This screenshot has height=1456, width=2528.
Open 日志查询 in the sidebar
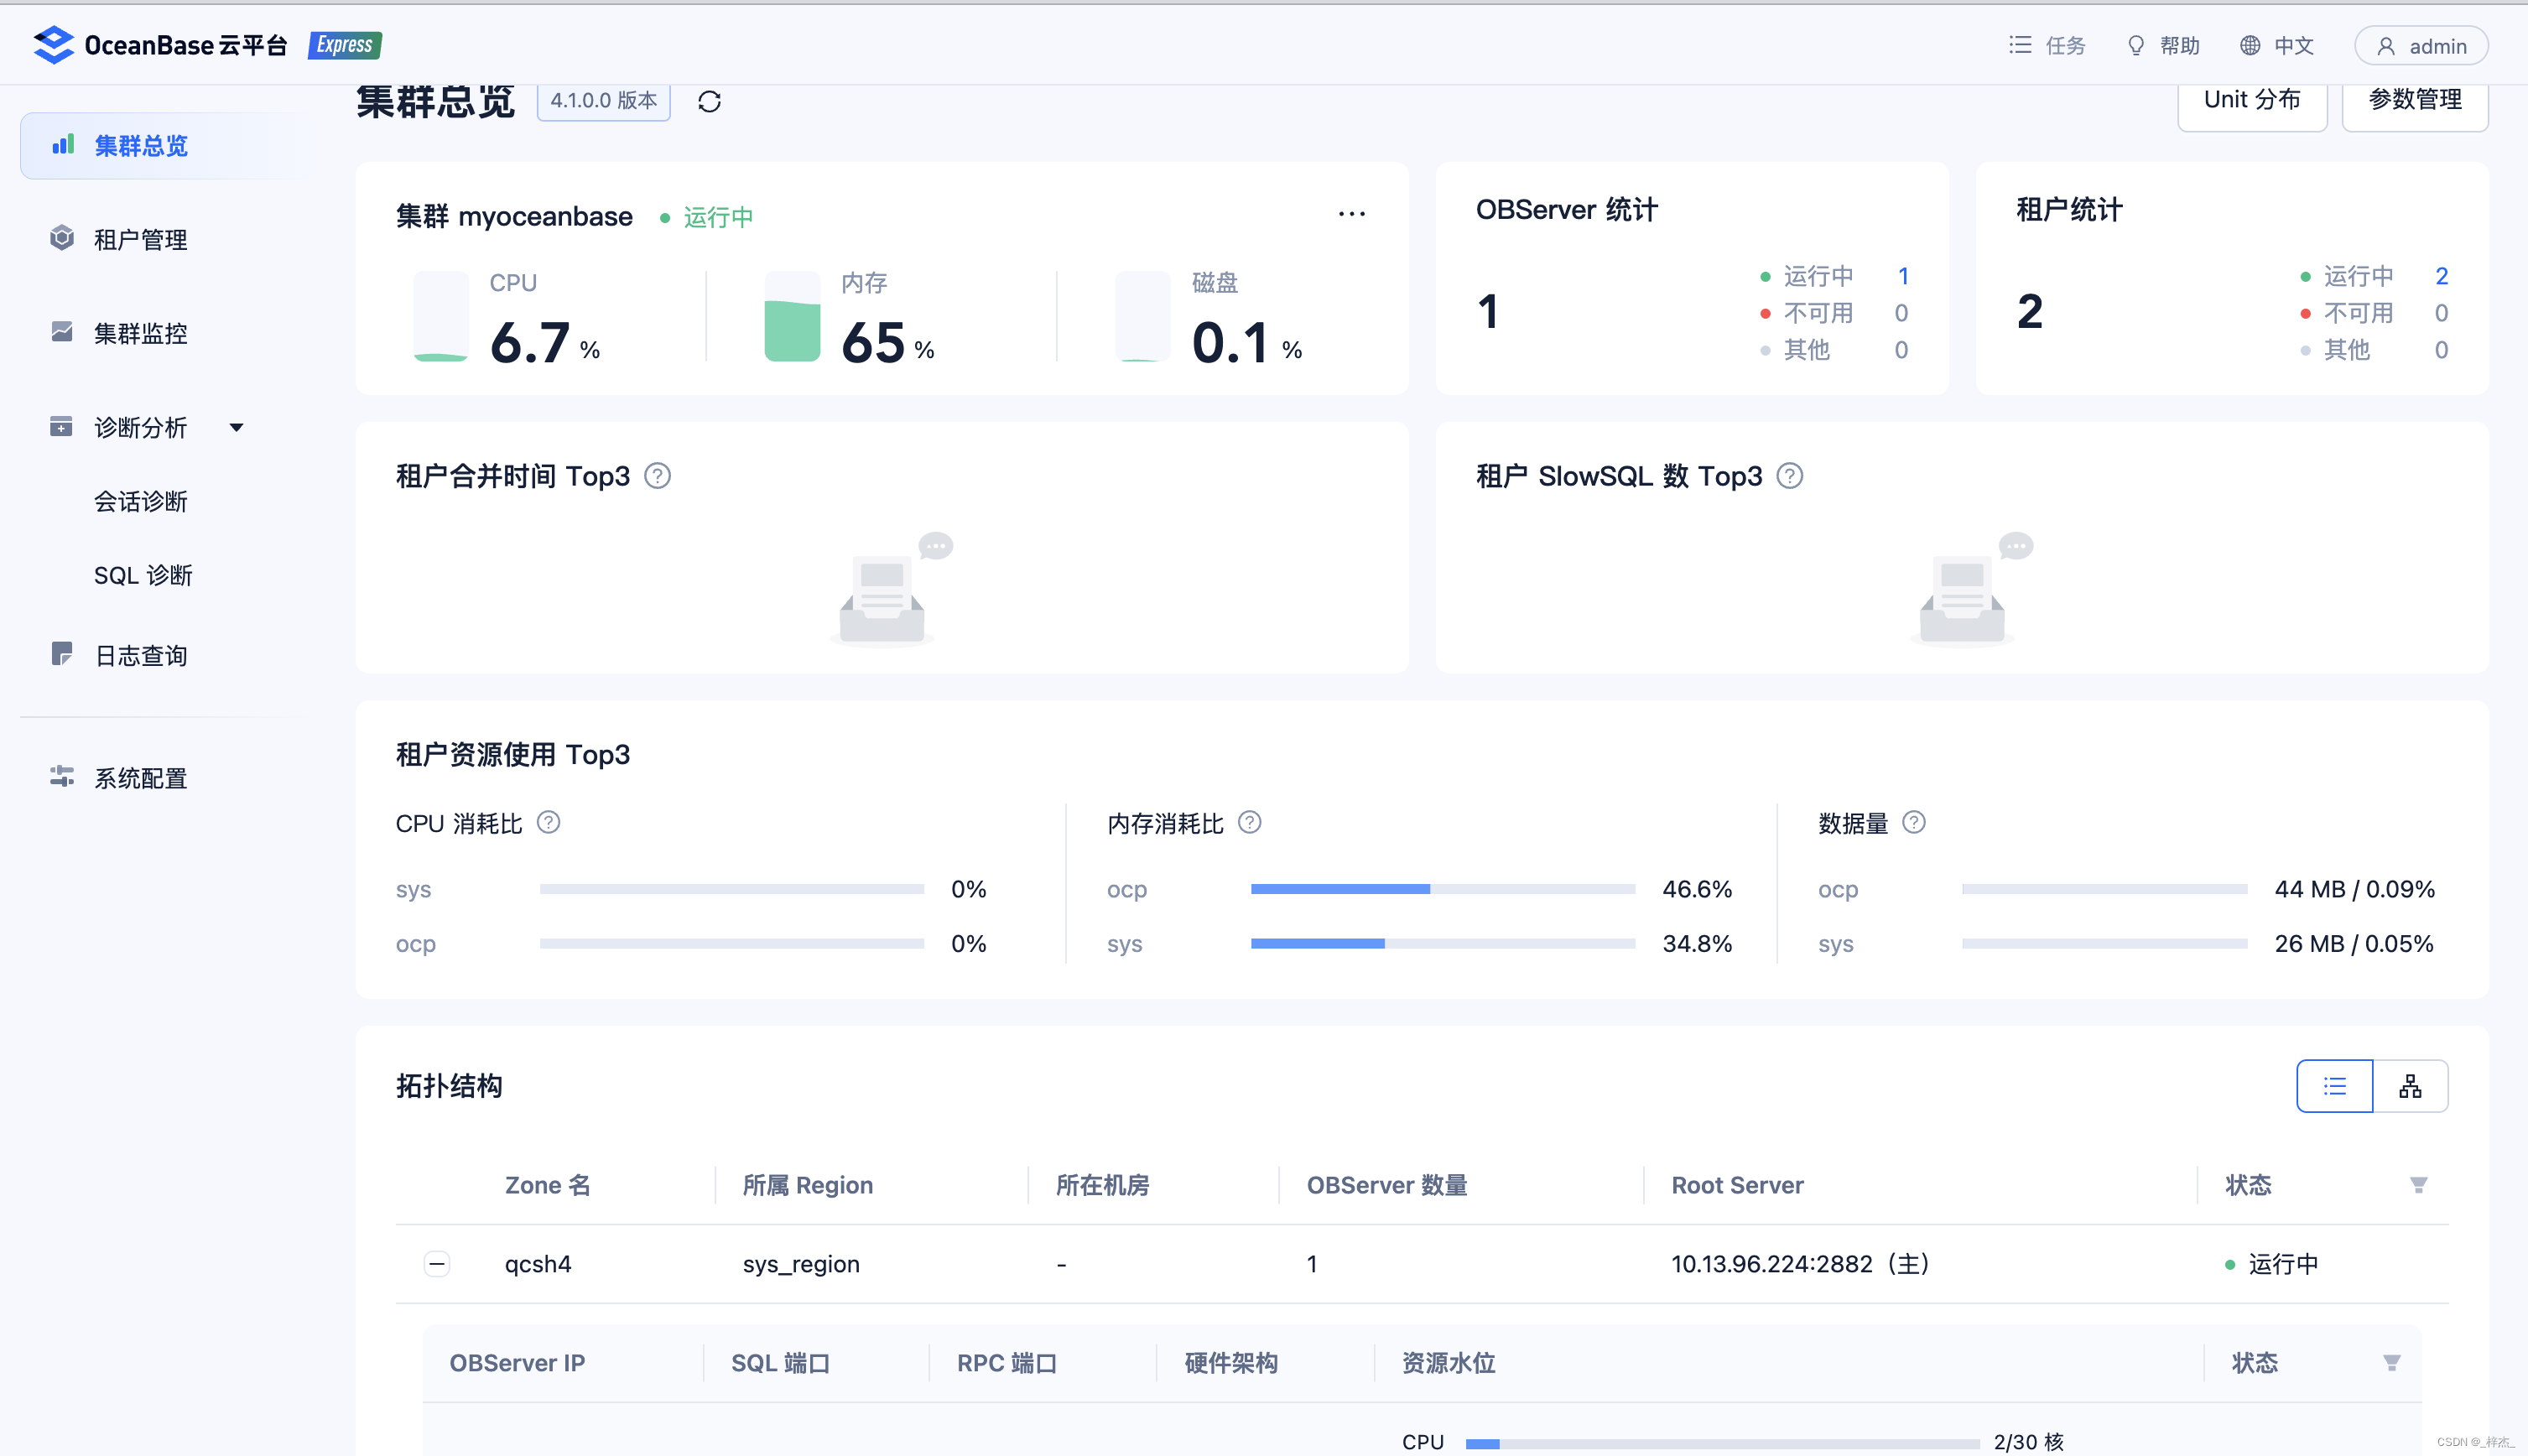tap(140, 656)
